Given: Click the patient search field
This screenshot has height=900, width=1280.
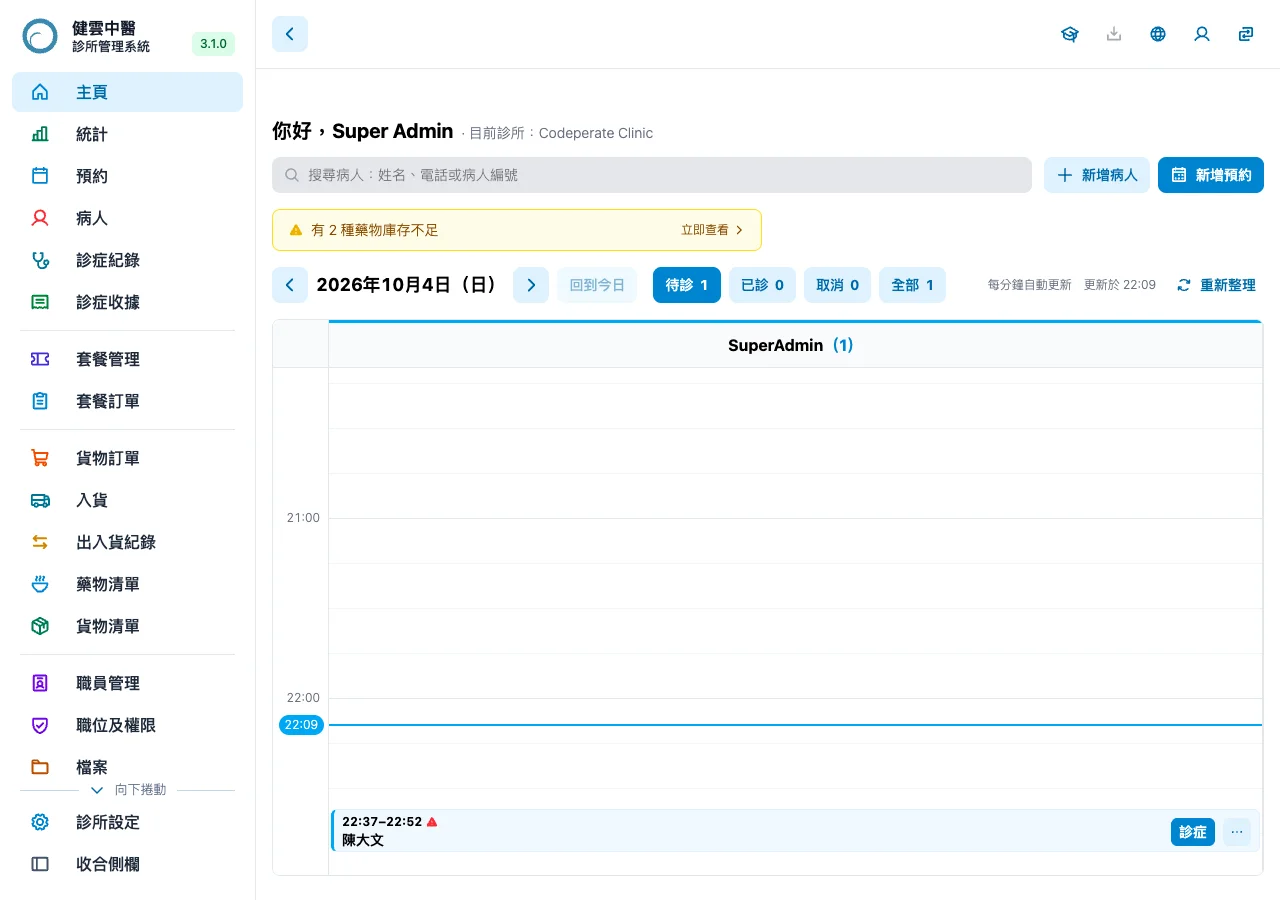Looking at the screenshot, I should tap(652, 175).
